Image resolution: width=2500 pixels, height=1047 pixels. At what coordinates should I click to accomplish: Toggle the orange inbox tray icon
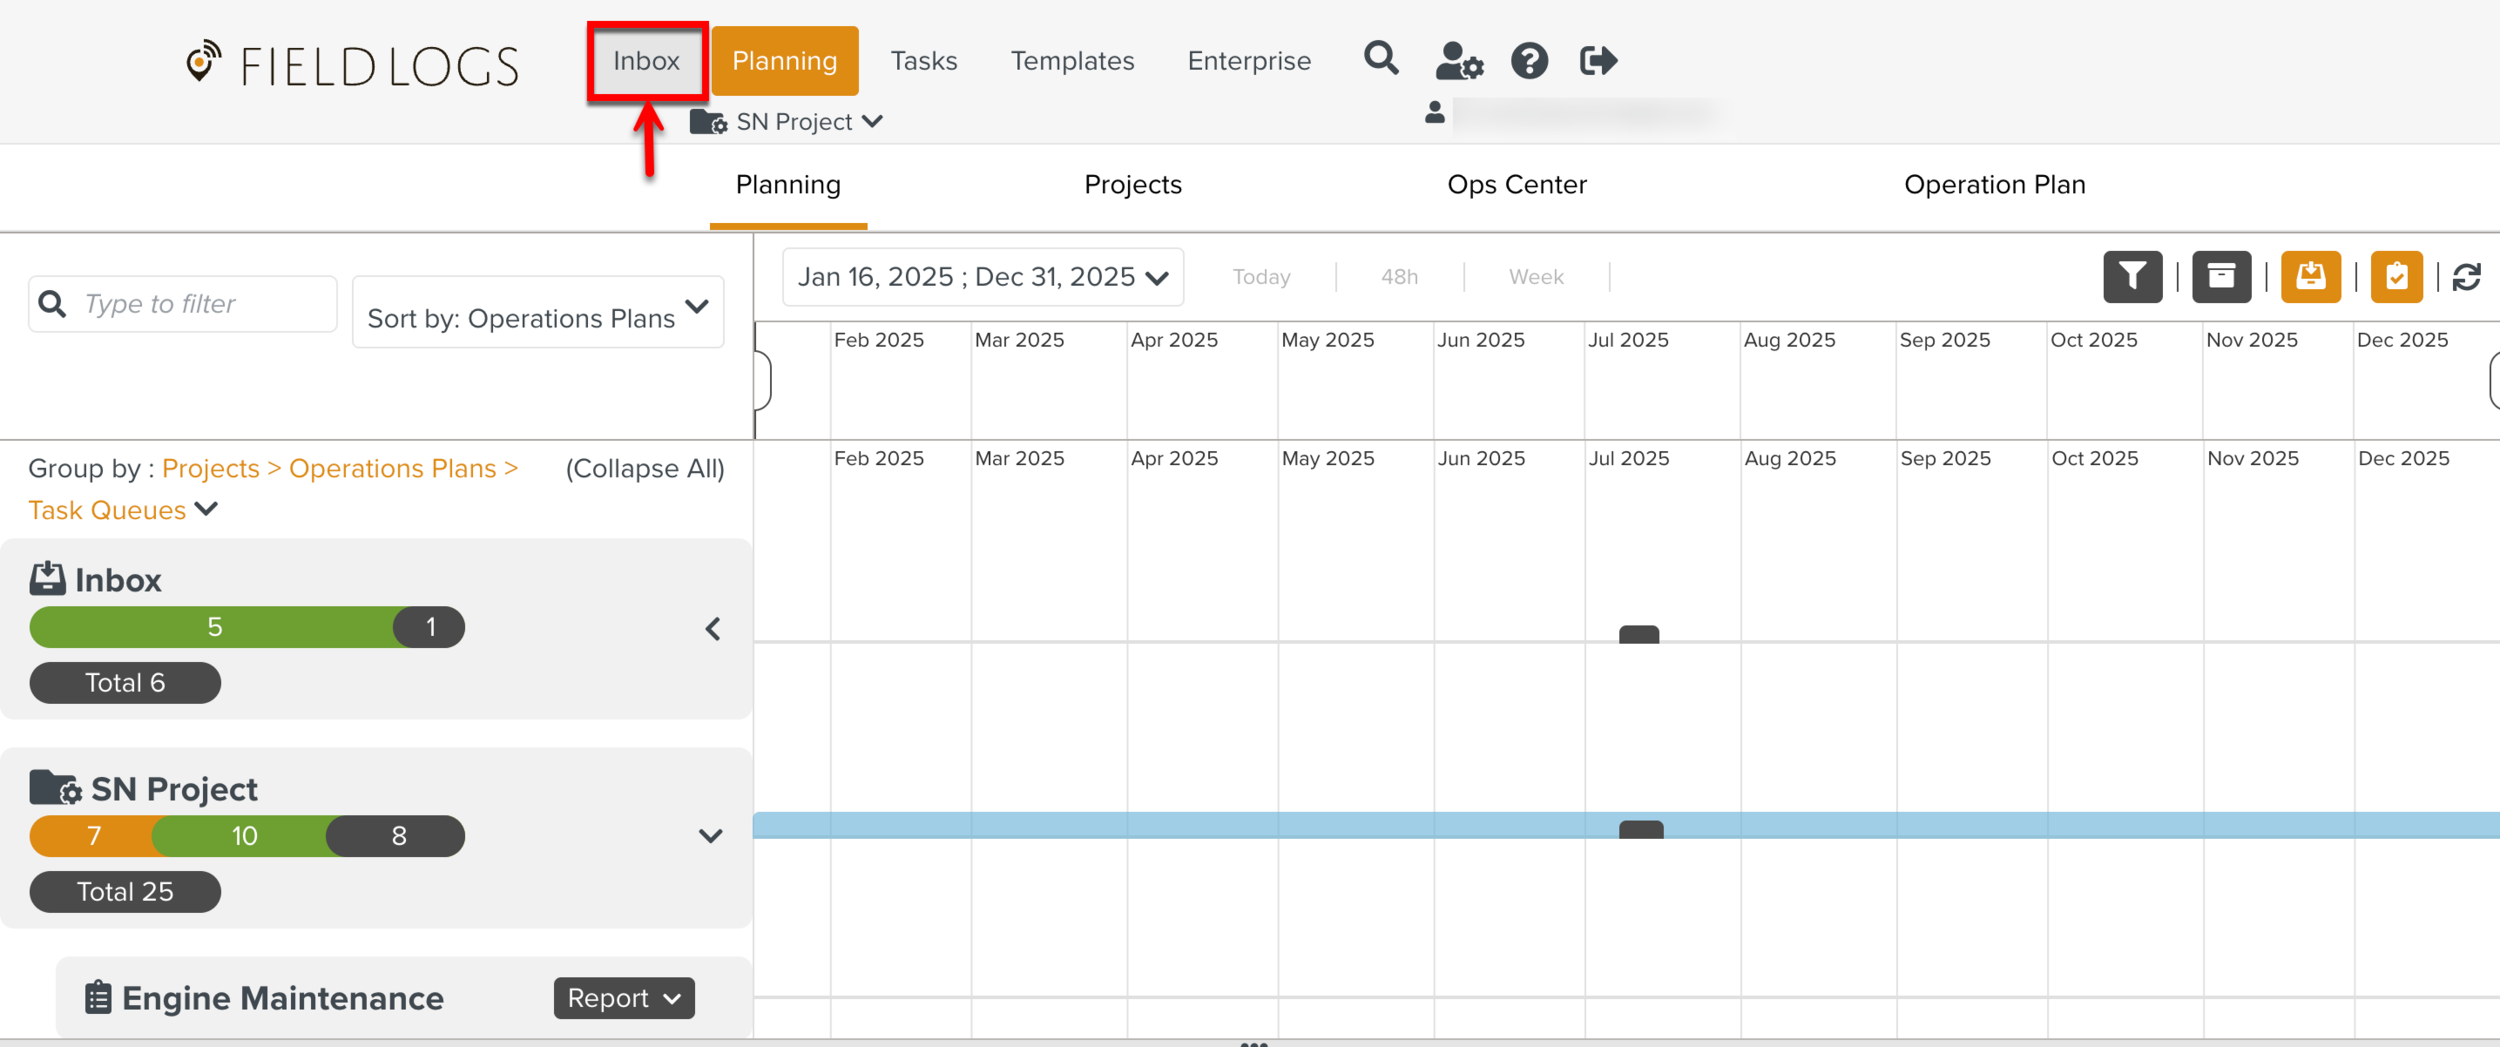click(x=2310, y=277)
